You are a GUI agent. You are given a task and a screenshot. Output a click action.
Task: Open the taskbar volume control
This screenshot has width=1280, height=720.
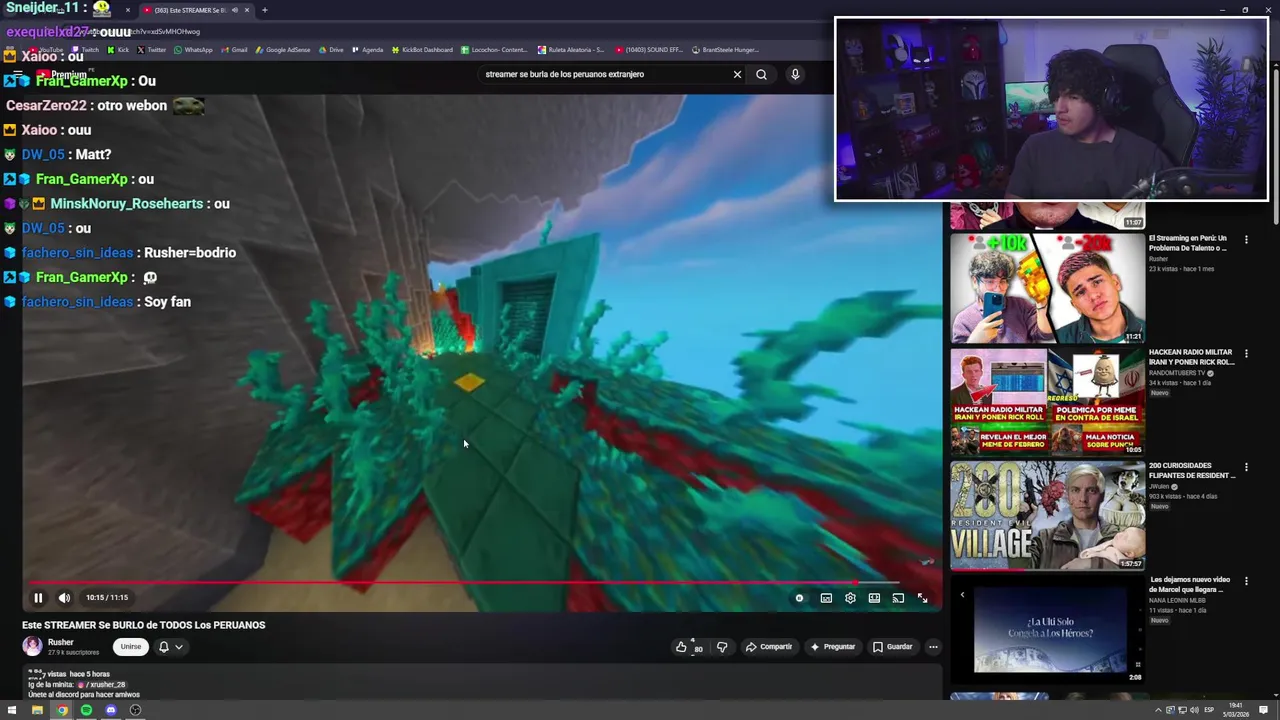pyautogui.click(x=1194, y=711)
